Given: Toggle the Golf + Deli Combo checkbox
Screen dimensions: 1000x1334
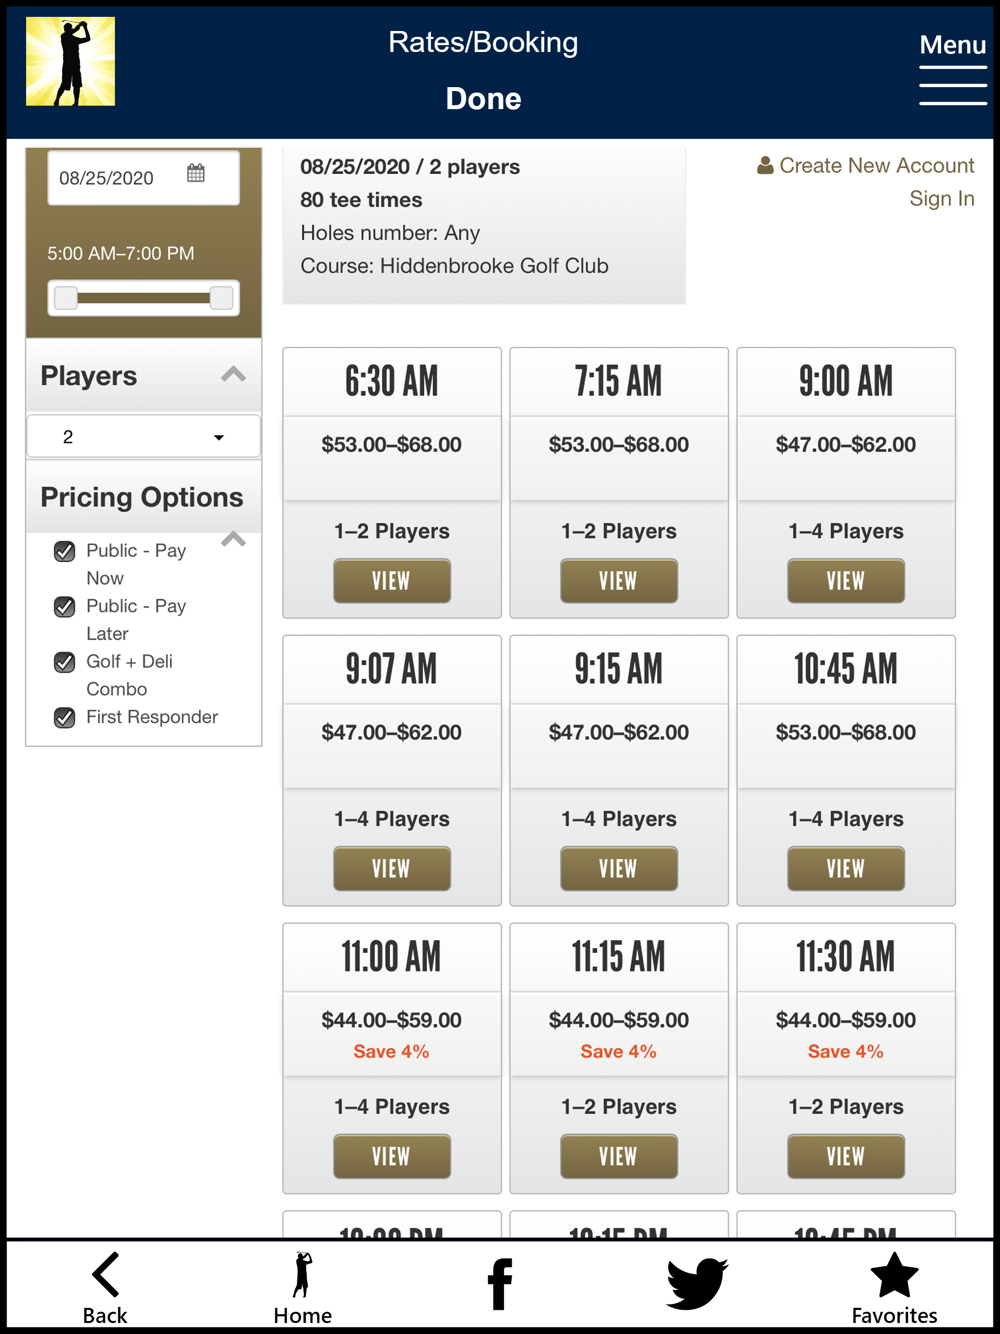Looking at the screenshot, I should pyautogui.click(x=65, y=662).
